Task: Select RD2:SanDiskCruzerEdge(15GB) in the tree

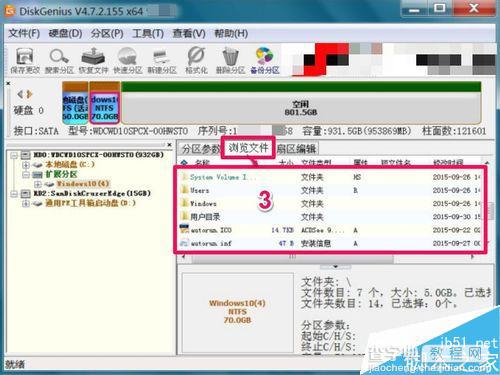Action: (x=92, y=194)
